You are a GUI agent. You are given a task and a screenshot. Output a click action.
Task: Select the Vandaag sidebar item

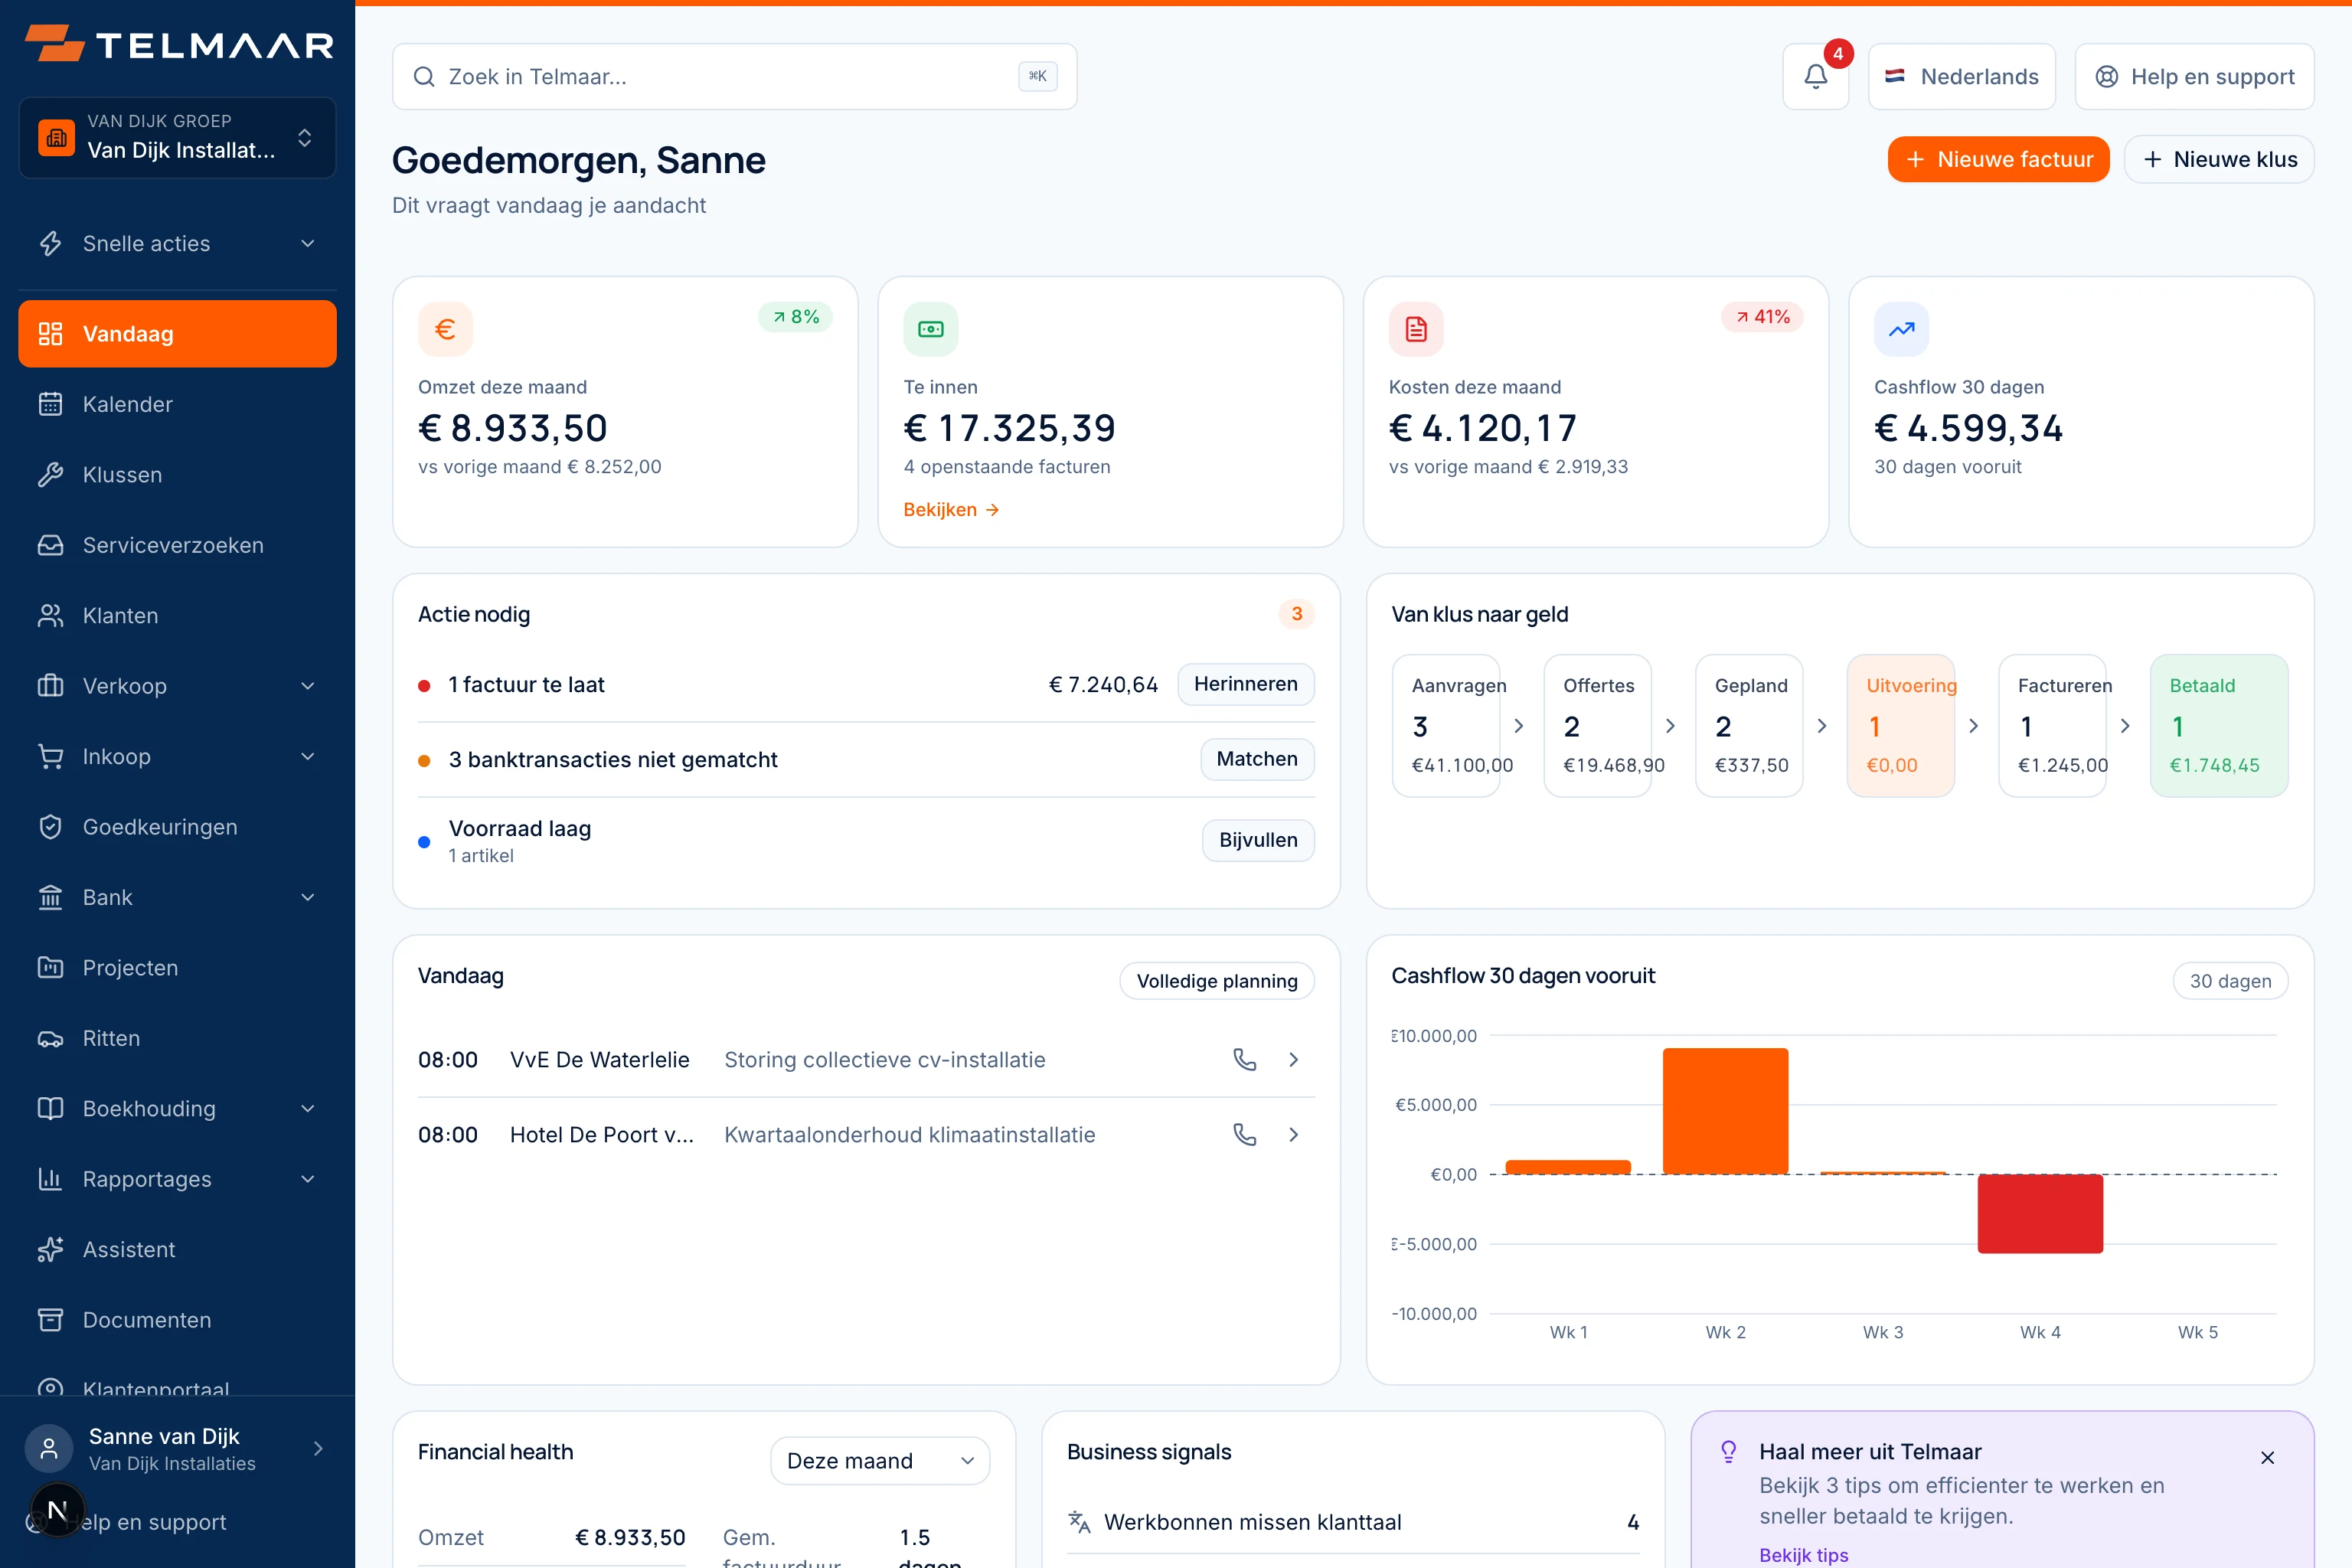[178, 334]
